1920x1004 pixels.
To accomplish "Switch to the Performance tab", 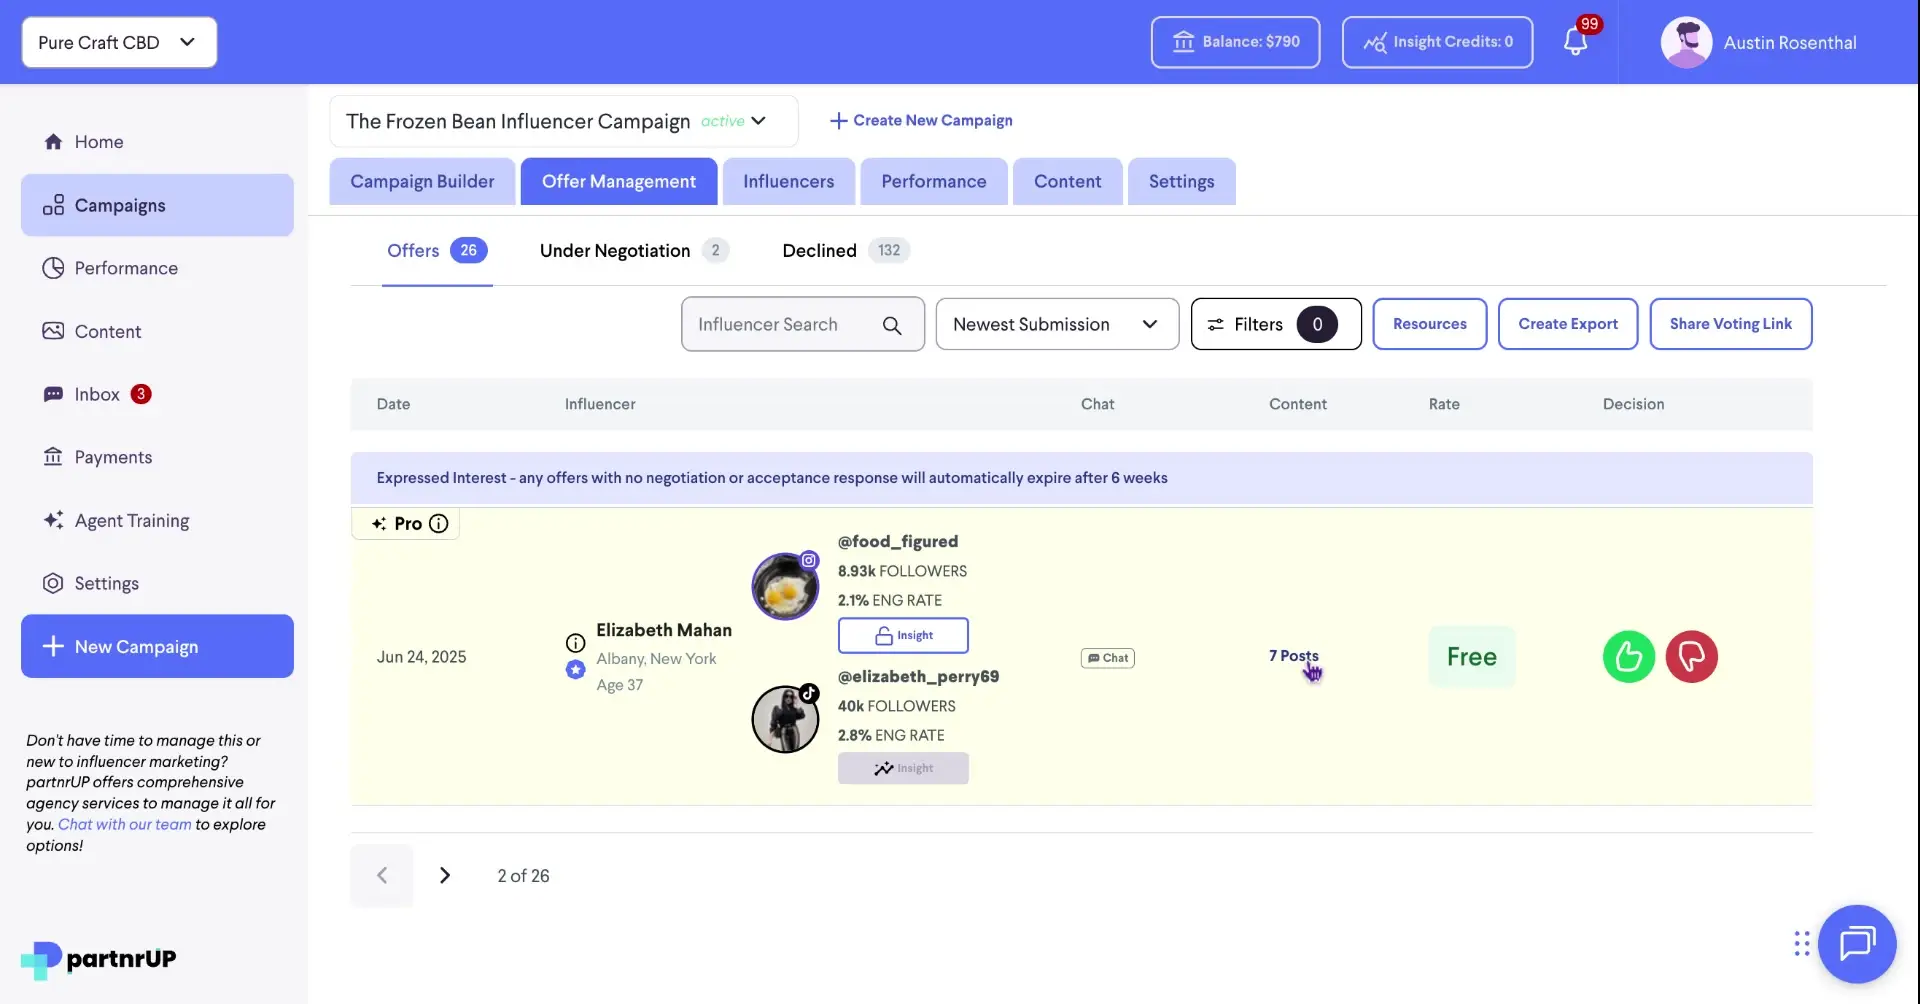I will point(933,181).
